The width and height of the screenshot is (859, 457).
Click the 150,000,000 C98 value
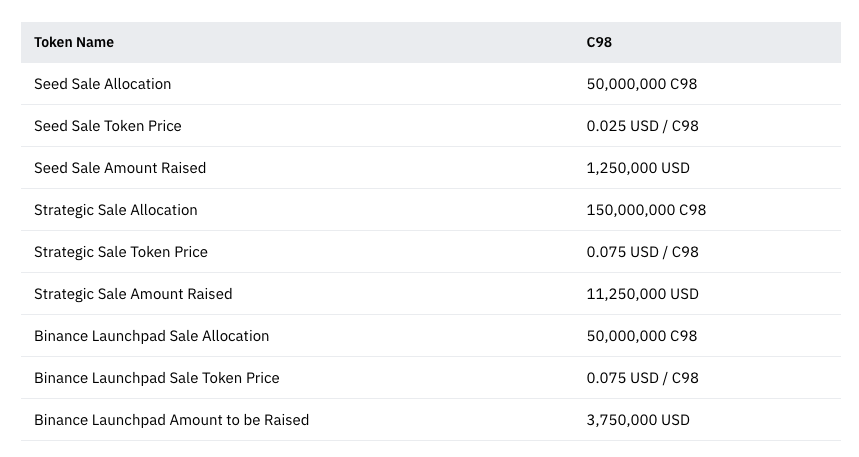click(x=646, y=210)
